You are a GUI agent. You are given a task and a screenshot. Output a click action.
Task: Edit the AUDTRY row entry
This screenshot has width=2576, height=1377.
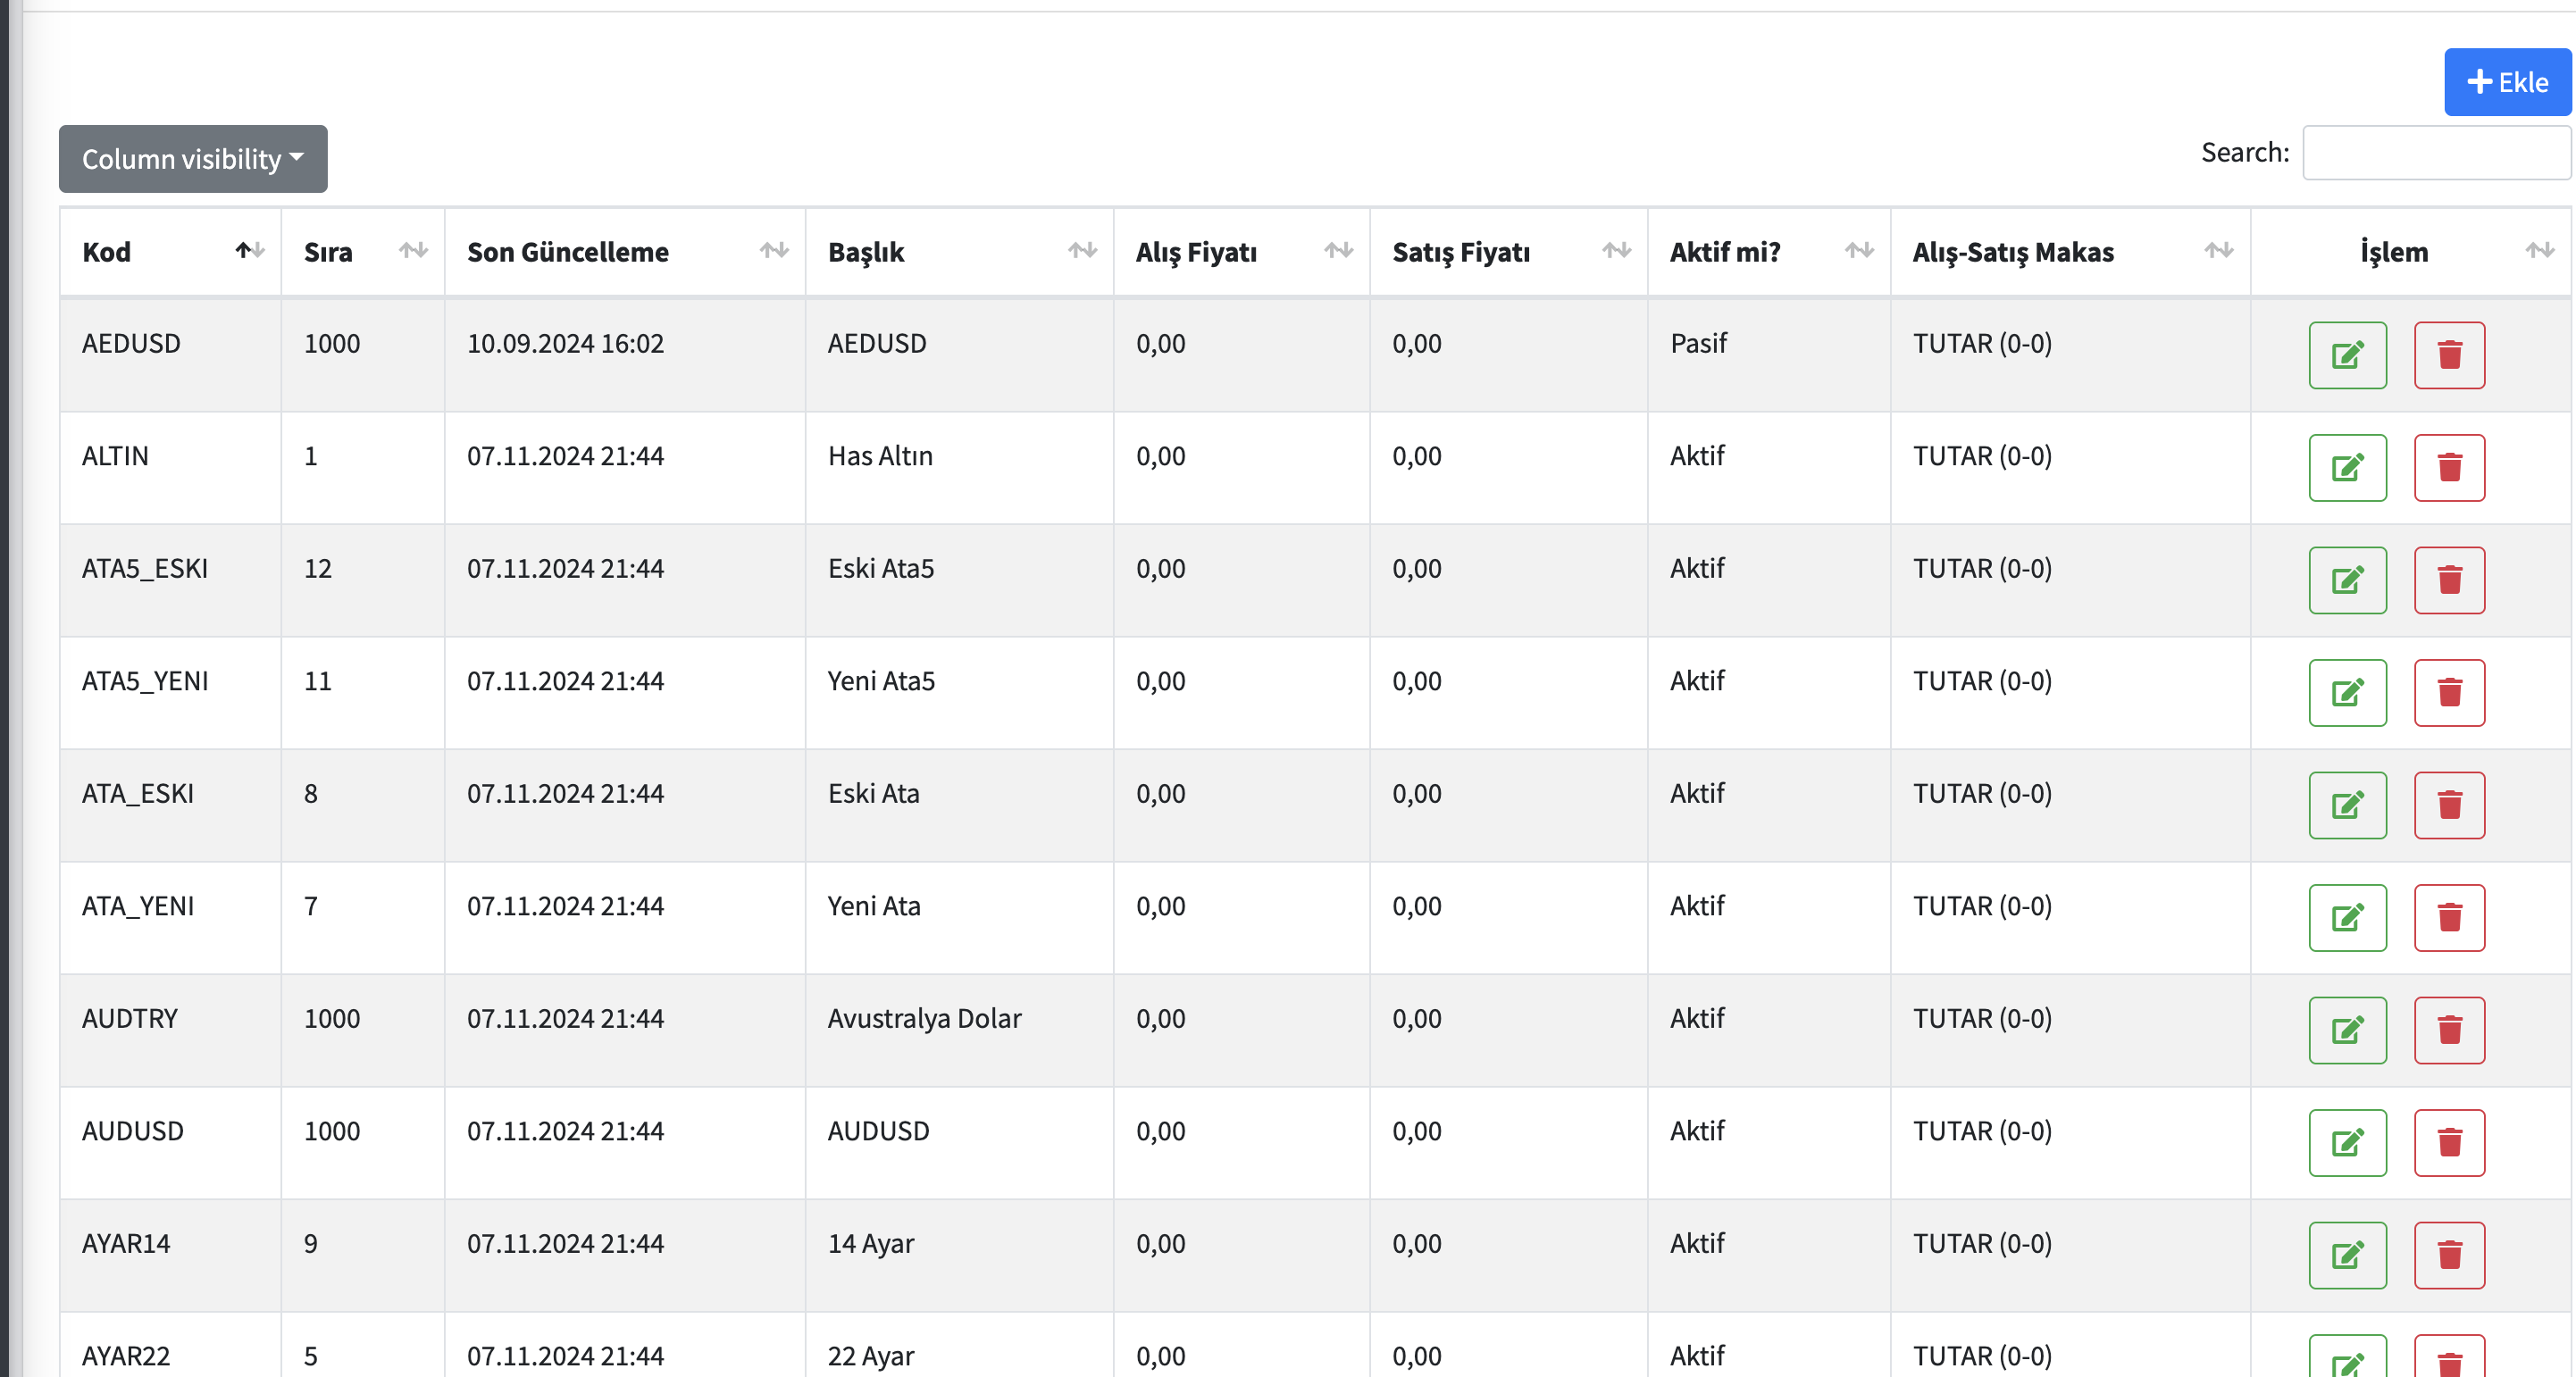coord(2347,1030)
